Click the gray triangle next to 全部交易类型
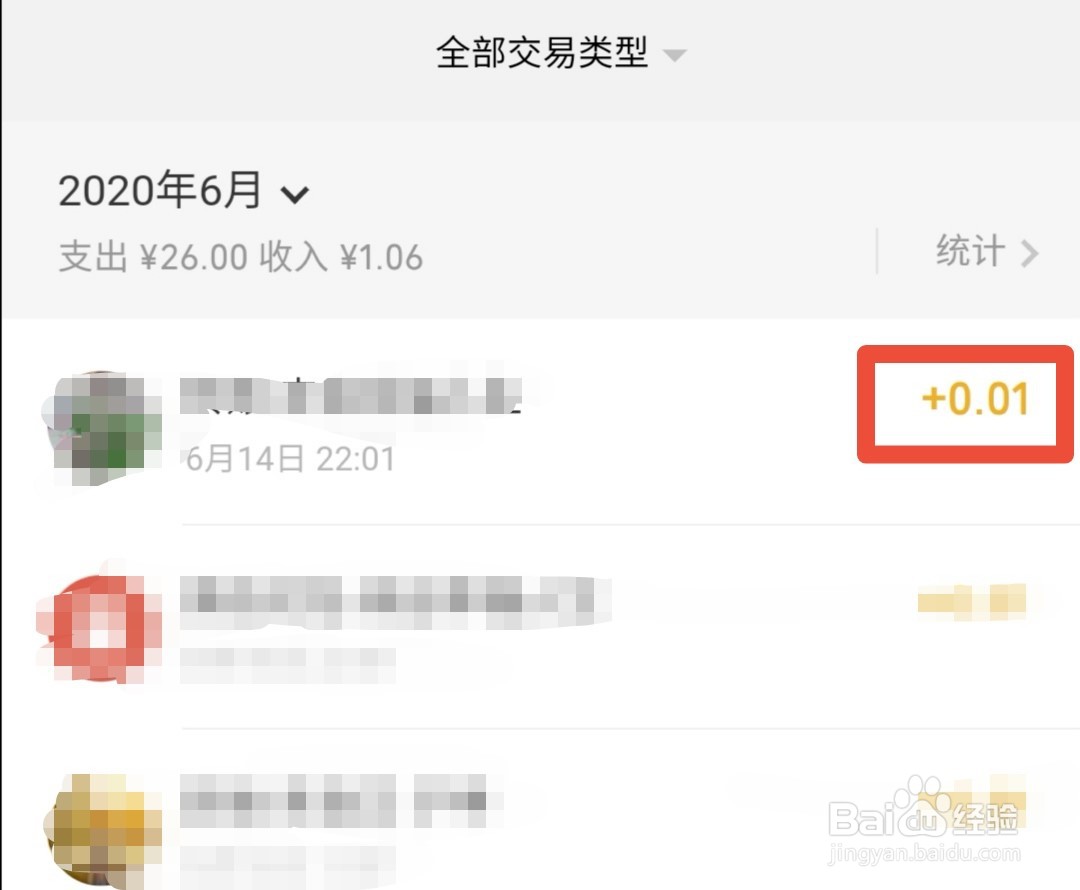Image resolution: width=1080 pixels, height=890 pixels. [674, 56]
